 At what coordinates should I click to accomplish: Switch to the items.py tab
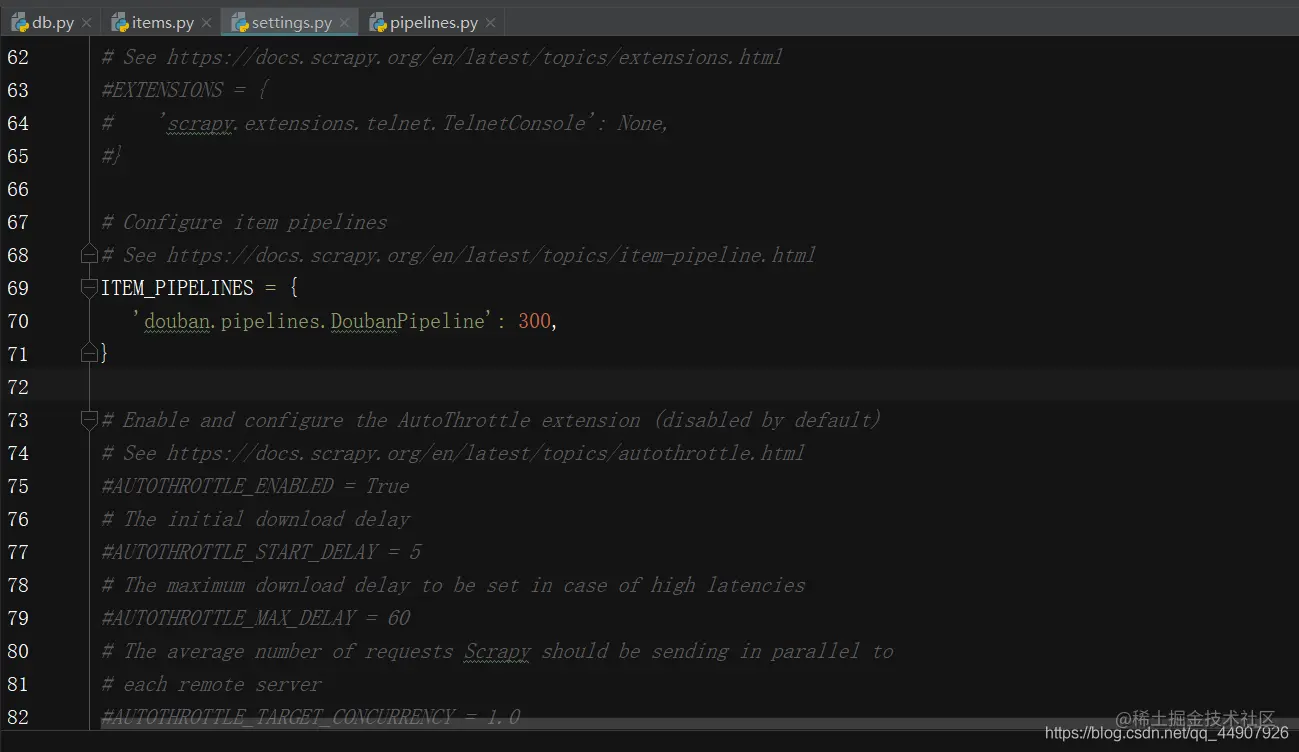(x=162, y=22)
